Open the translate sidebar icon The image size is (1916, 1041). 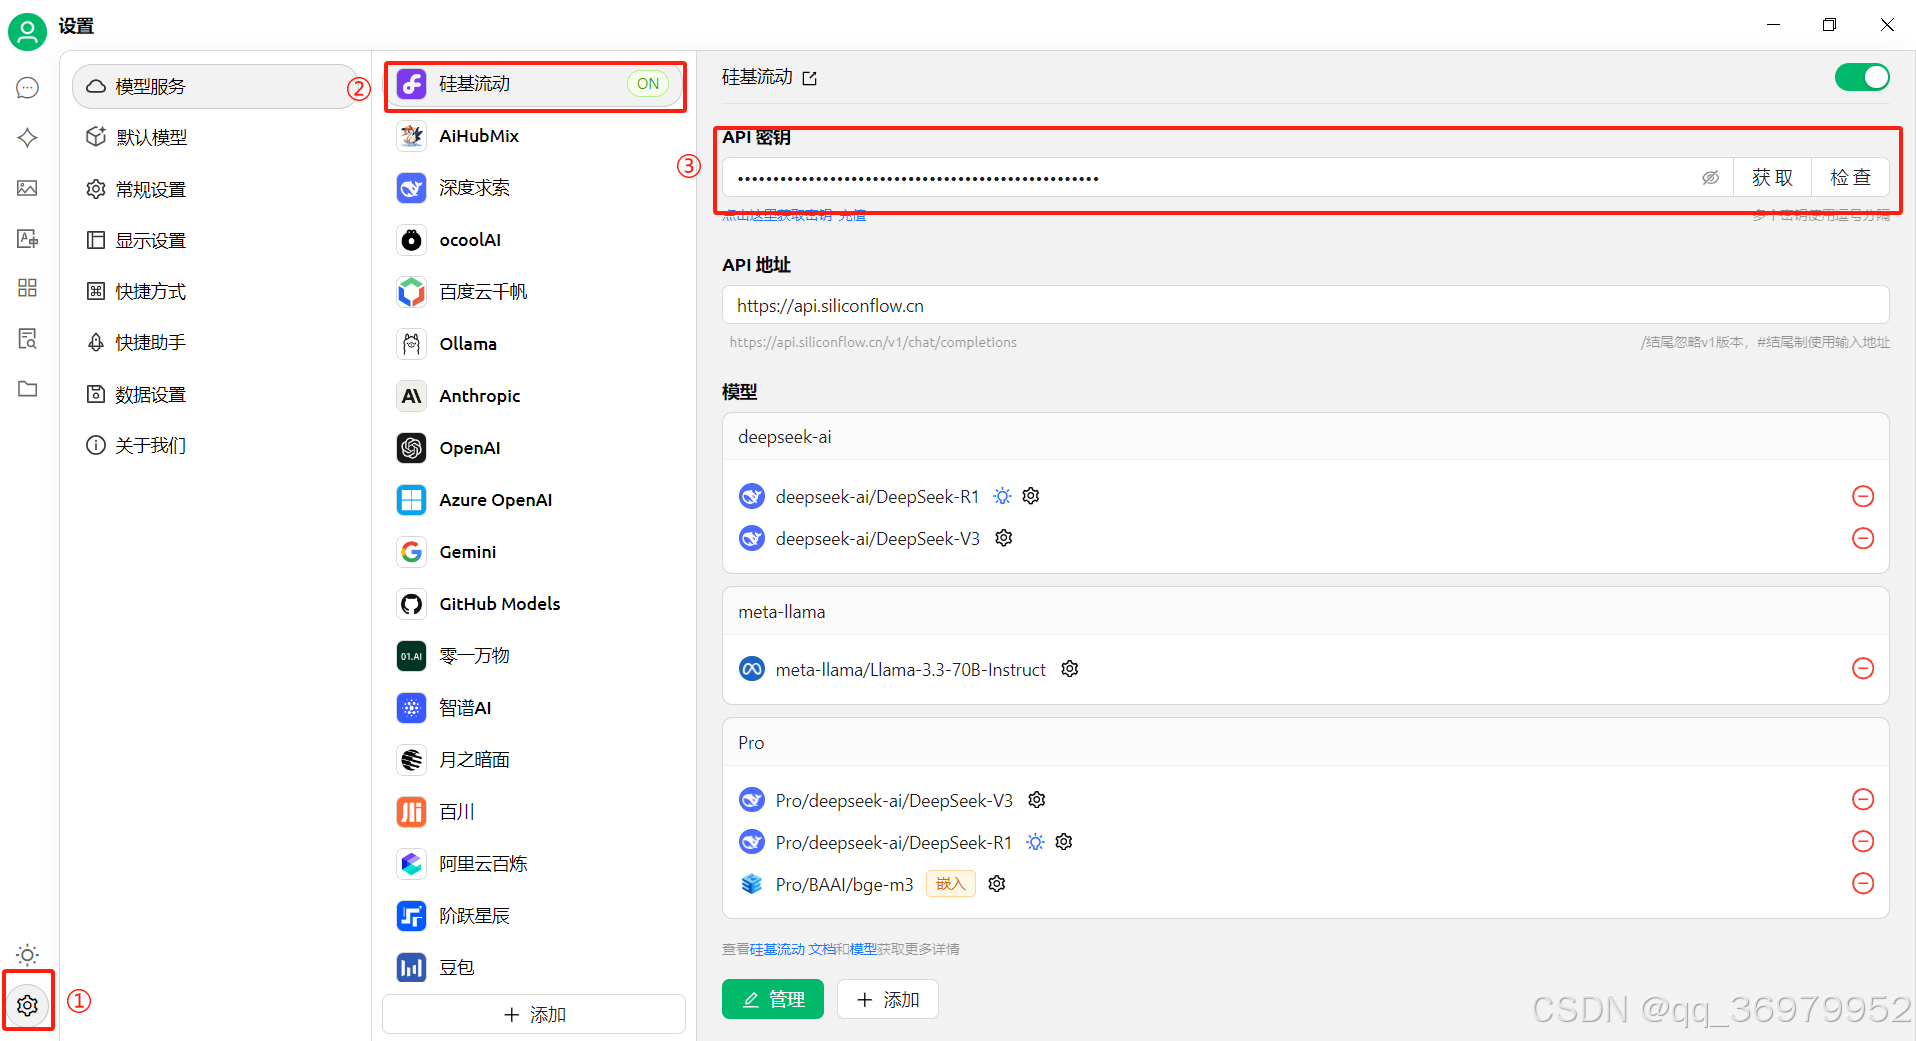(x=27, y=238)
